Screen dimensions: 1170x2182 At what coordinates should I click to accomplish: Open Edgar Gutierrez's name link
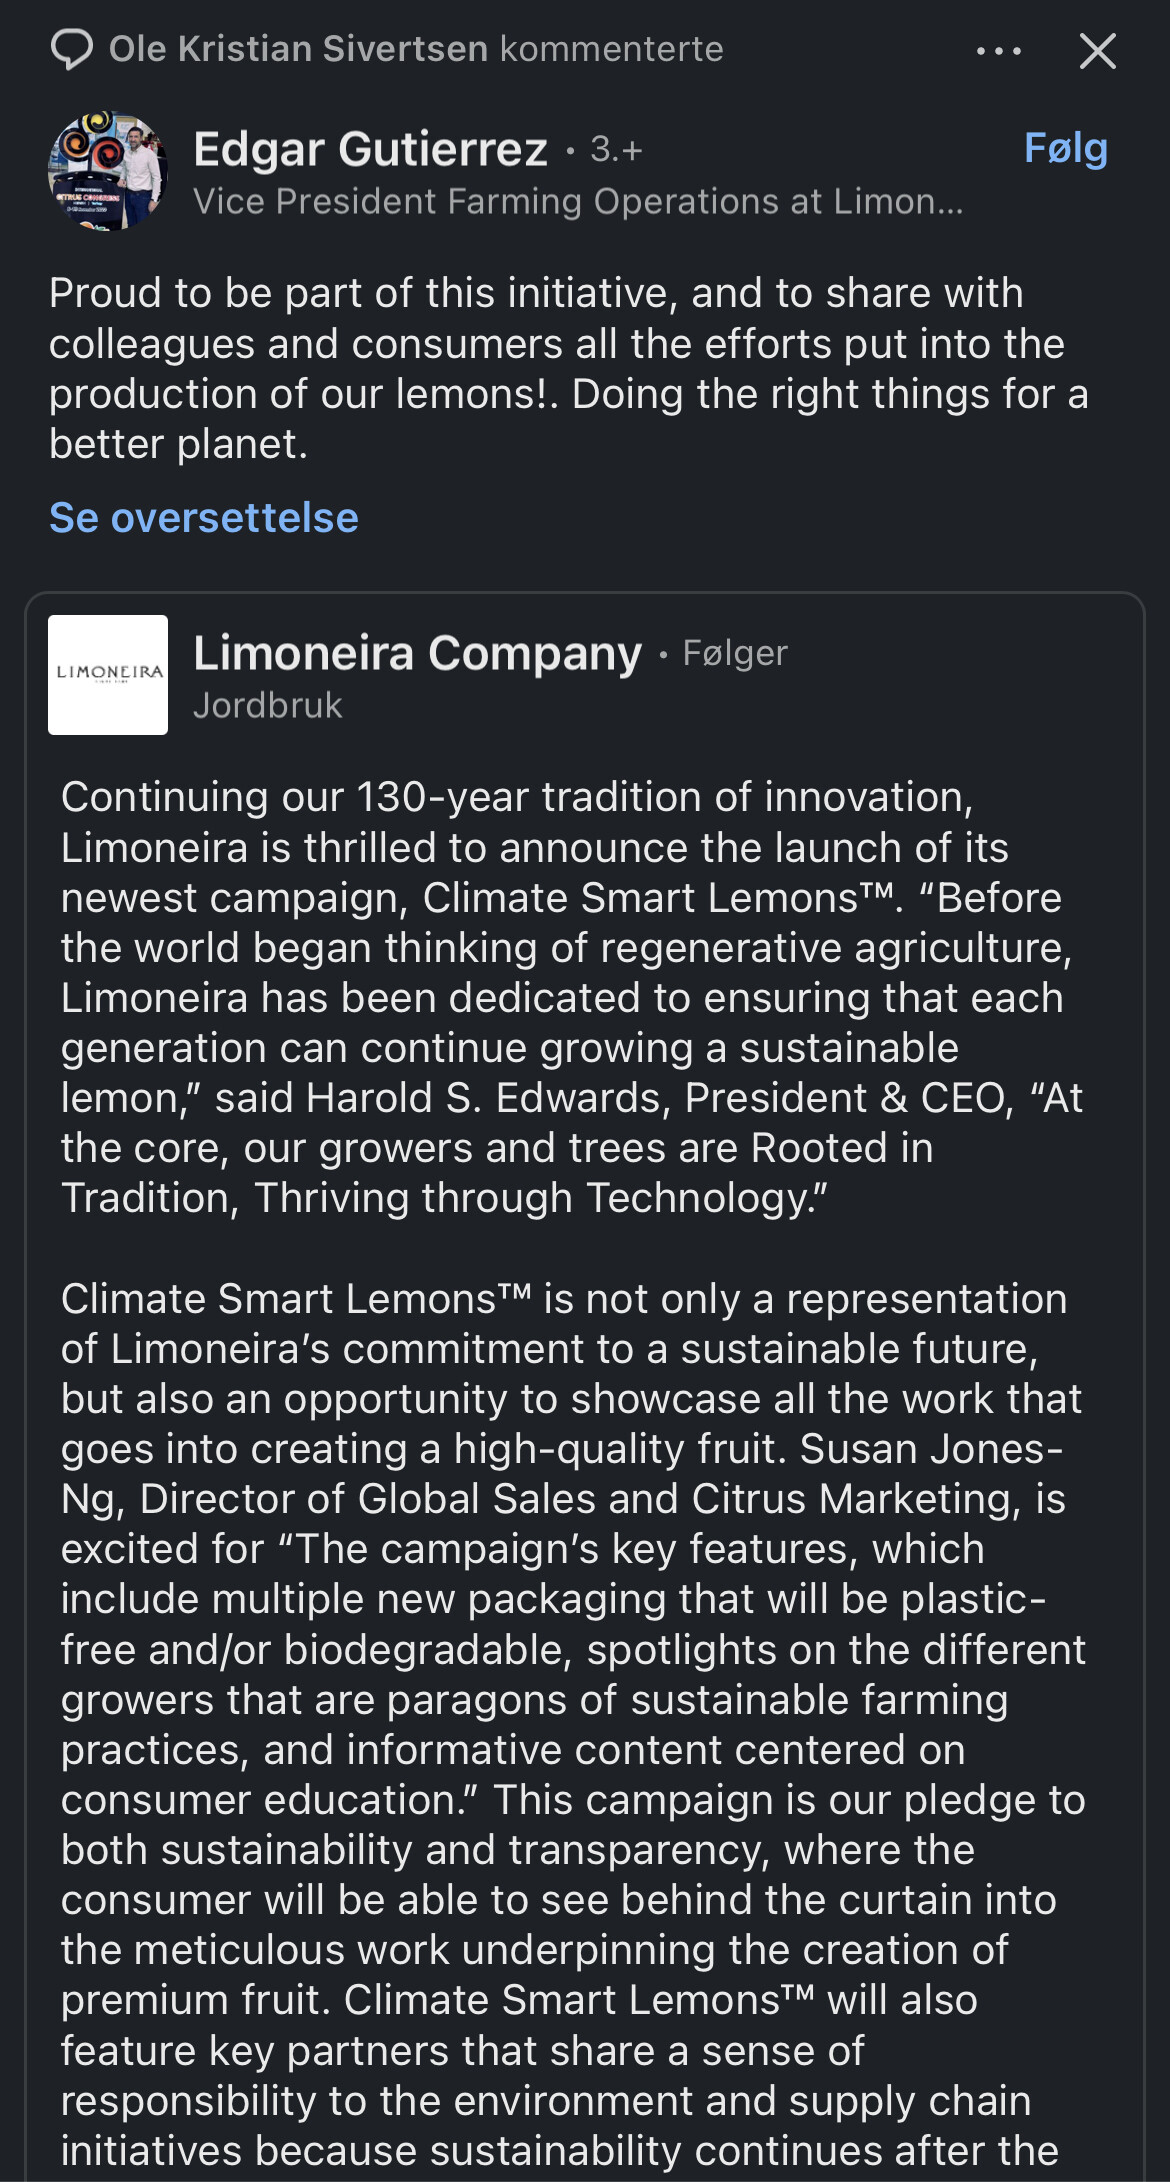[371, 149]
